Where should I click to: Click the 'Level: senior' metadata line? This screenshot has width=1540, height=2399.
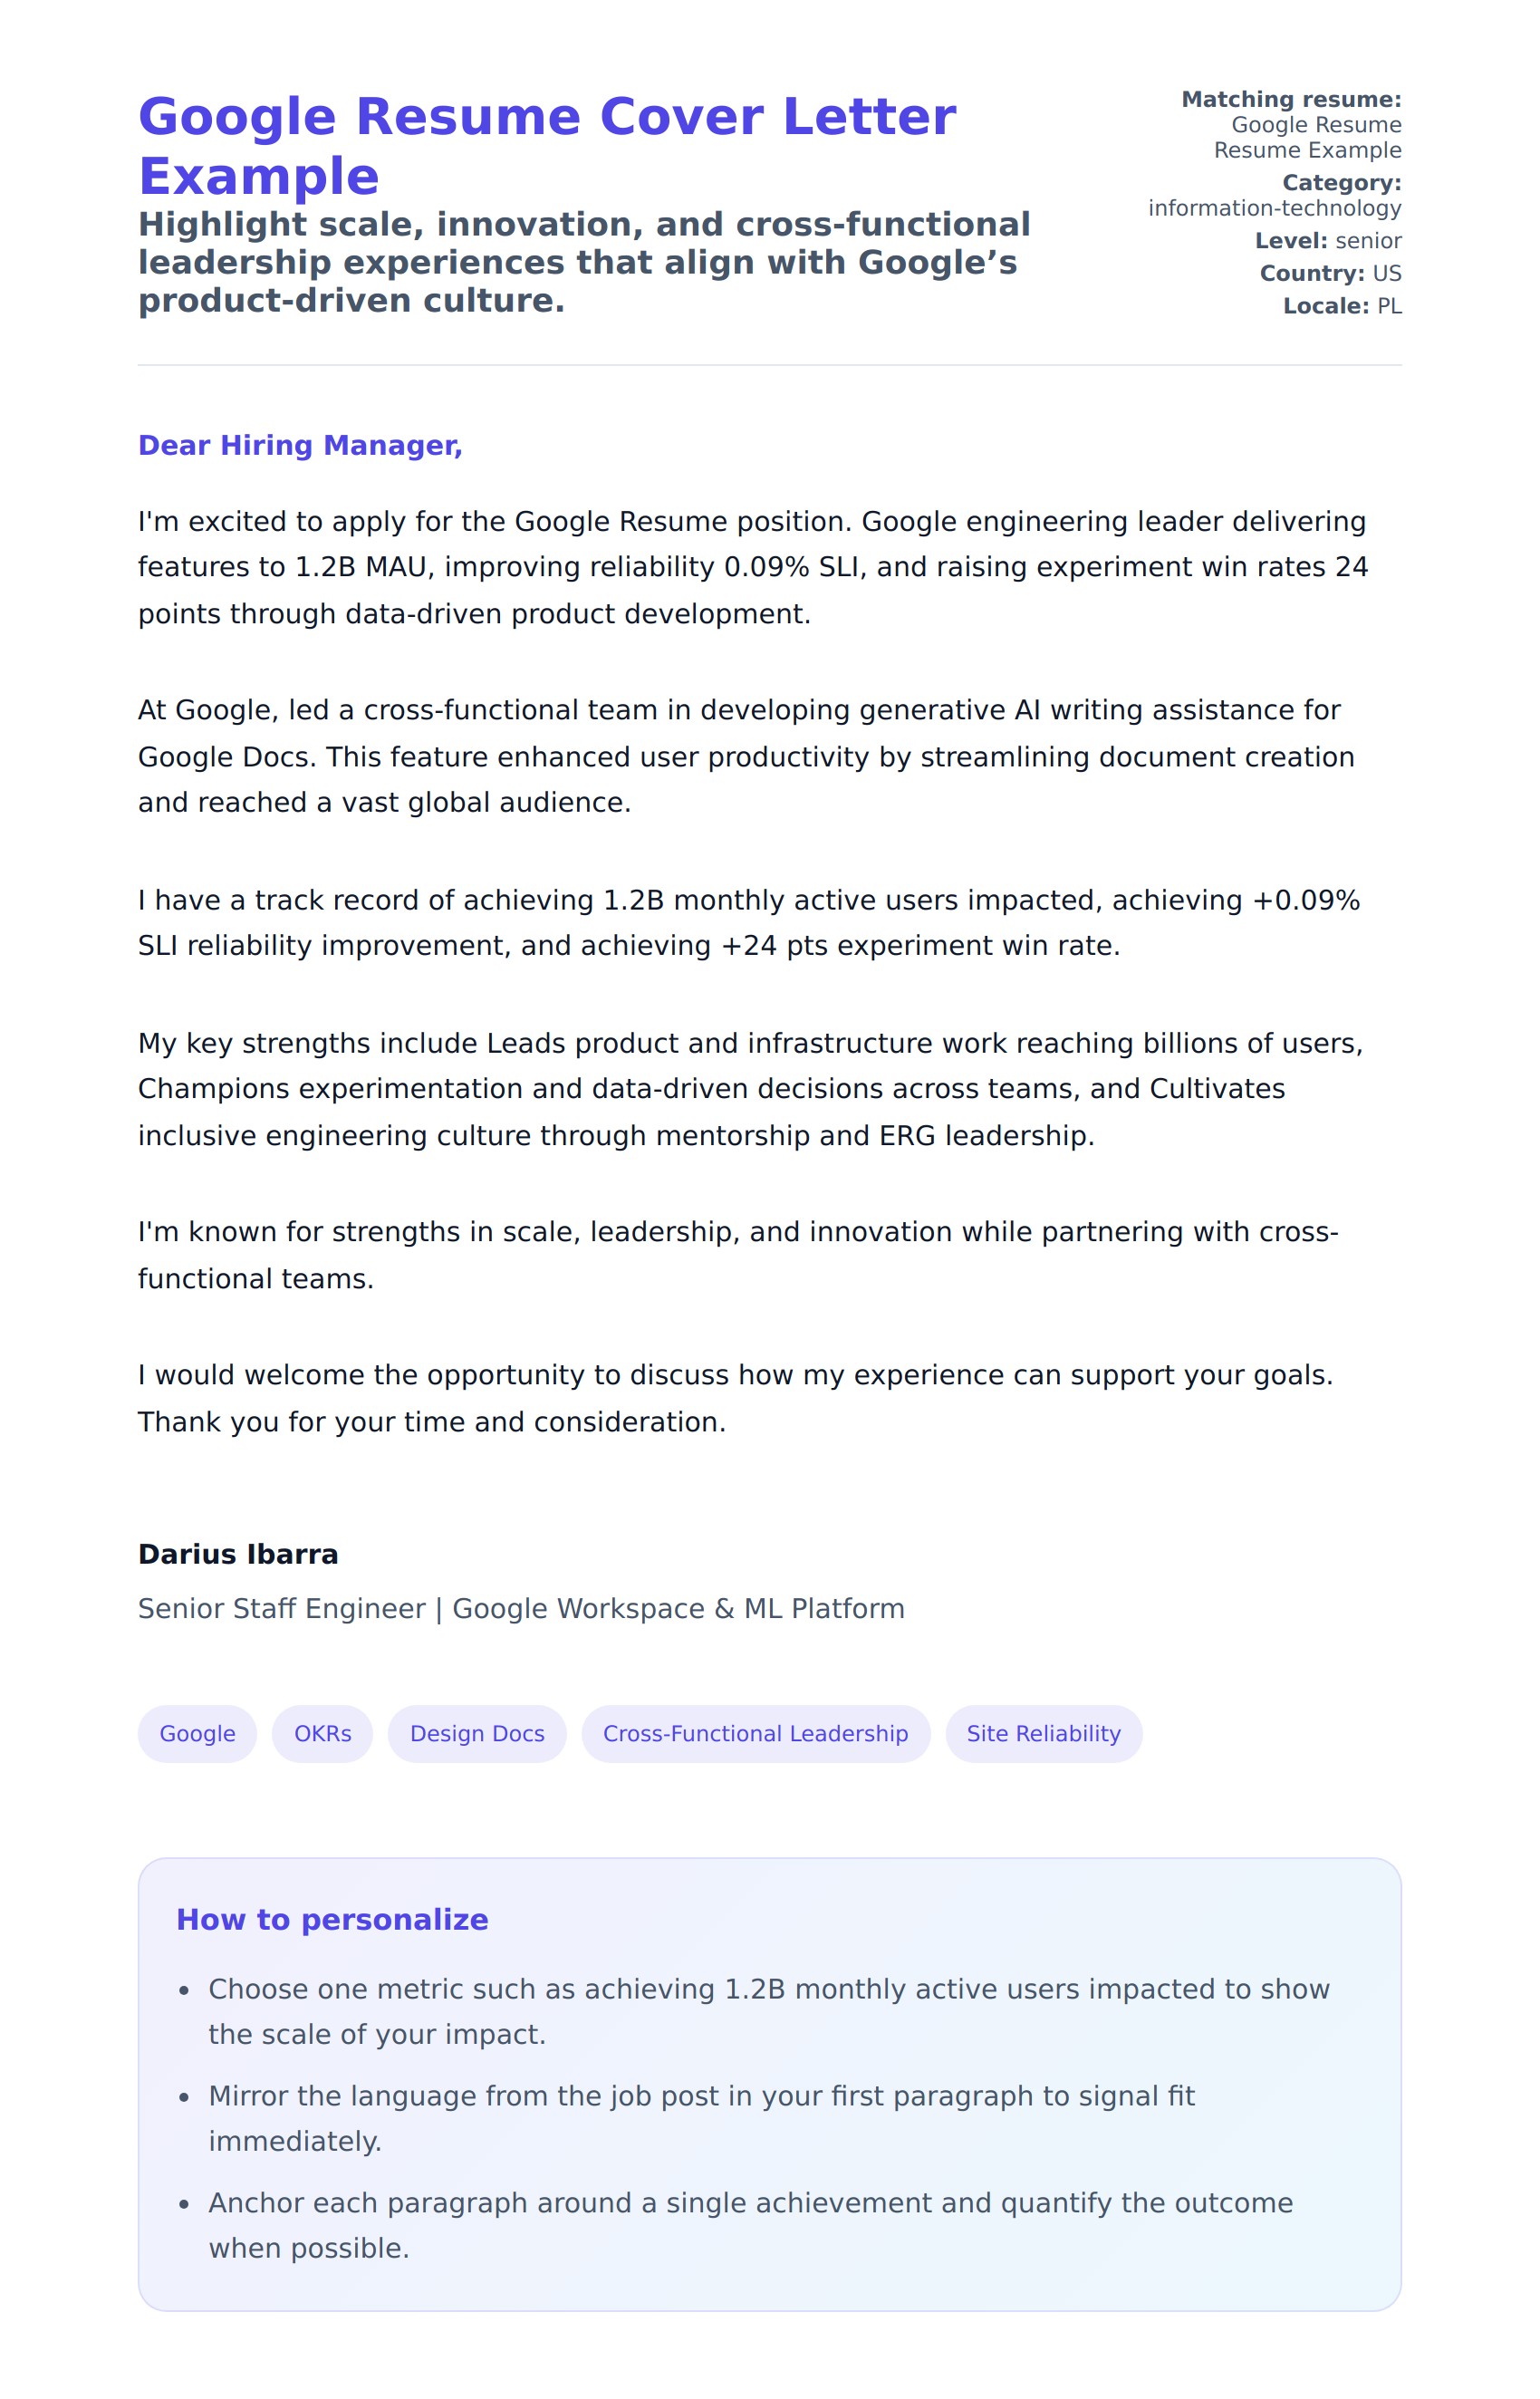[x=1327, y=241]
